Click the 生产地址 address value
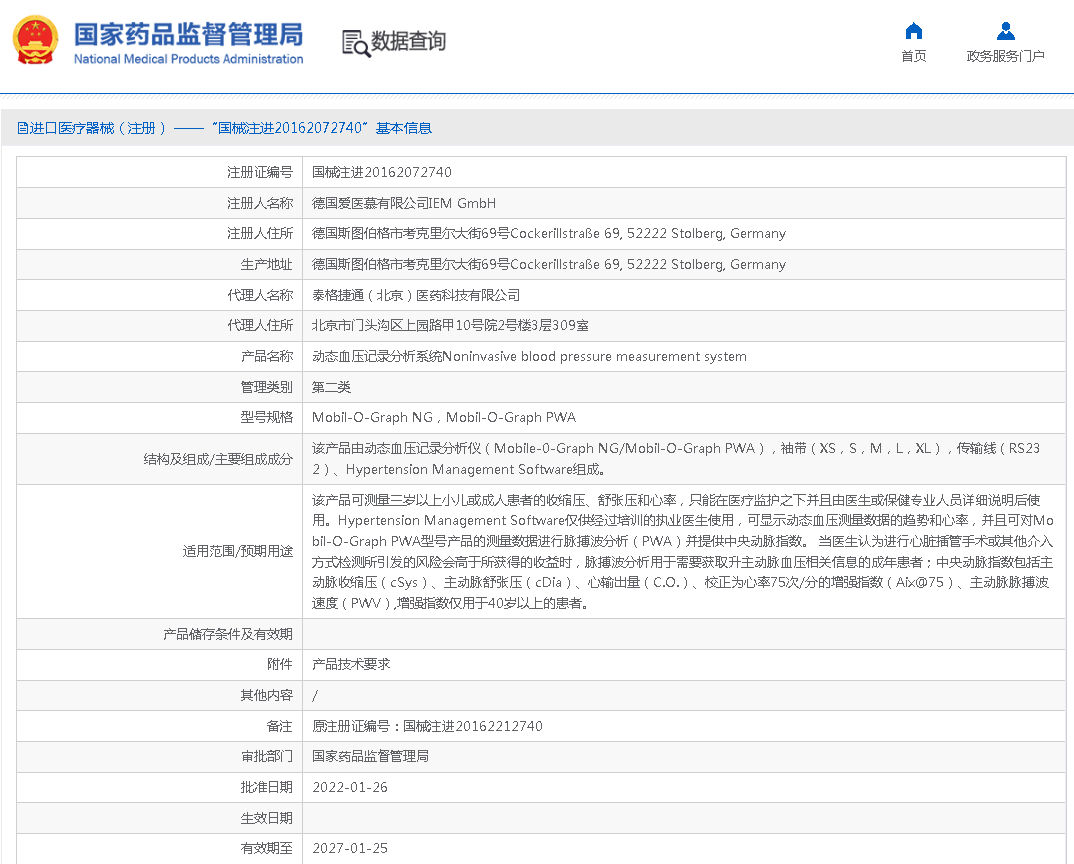The width and height of the screenshot is (1074, 864). tap(548, 265)
